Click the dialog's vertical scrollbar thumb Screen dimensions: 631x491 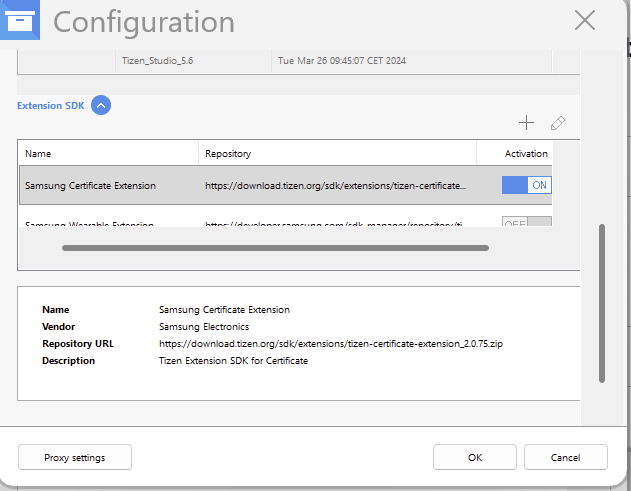click(x=602, y=302)
